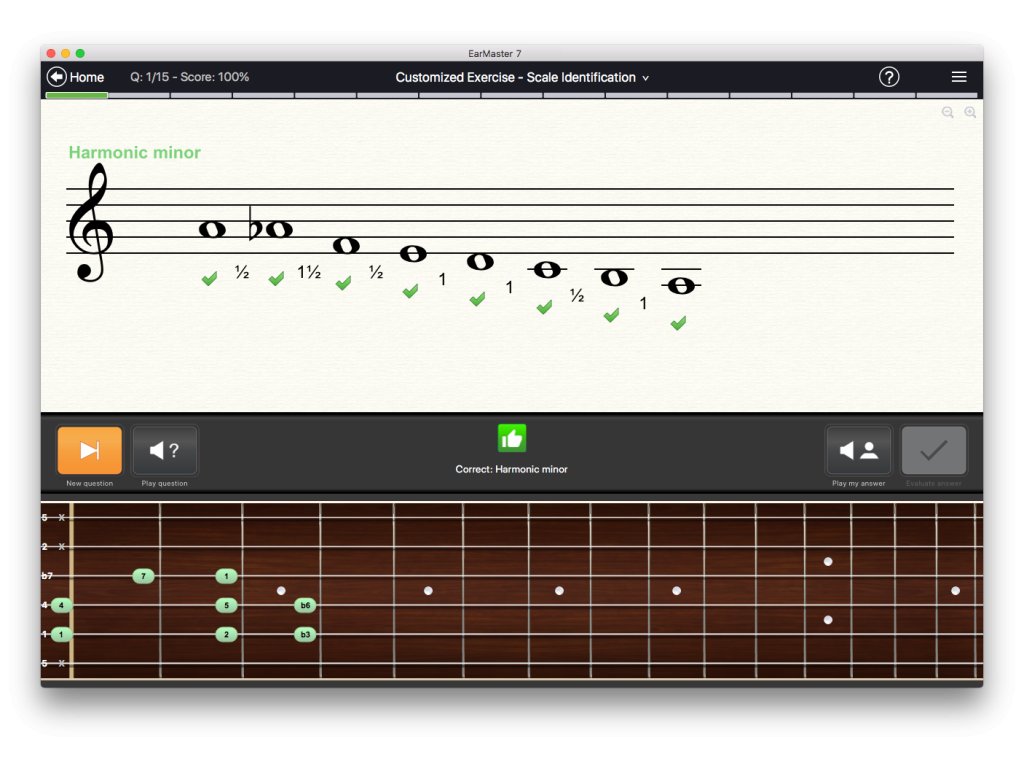The height and width of the screenshot is (768, 1024).
Task: Toggle the 7 note marker on fretboard
Action: [x=143, y=576]
